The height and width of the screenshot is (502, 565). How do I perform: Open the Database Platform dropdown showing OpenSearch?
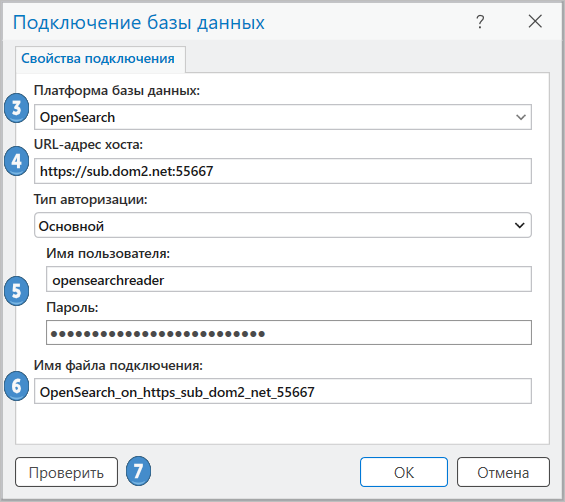tap(282, 117)
